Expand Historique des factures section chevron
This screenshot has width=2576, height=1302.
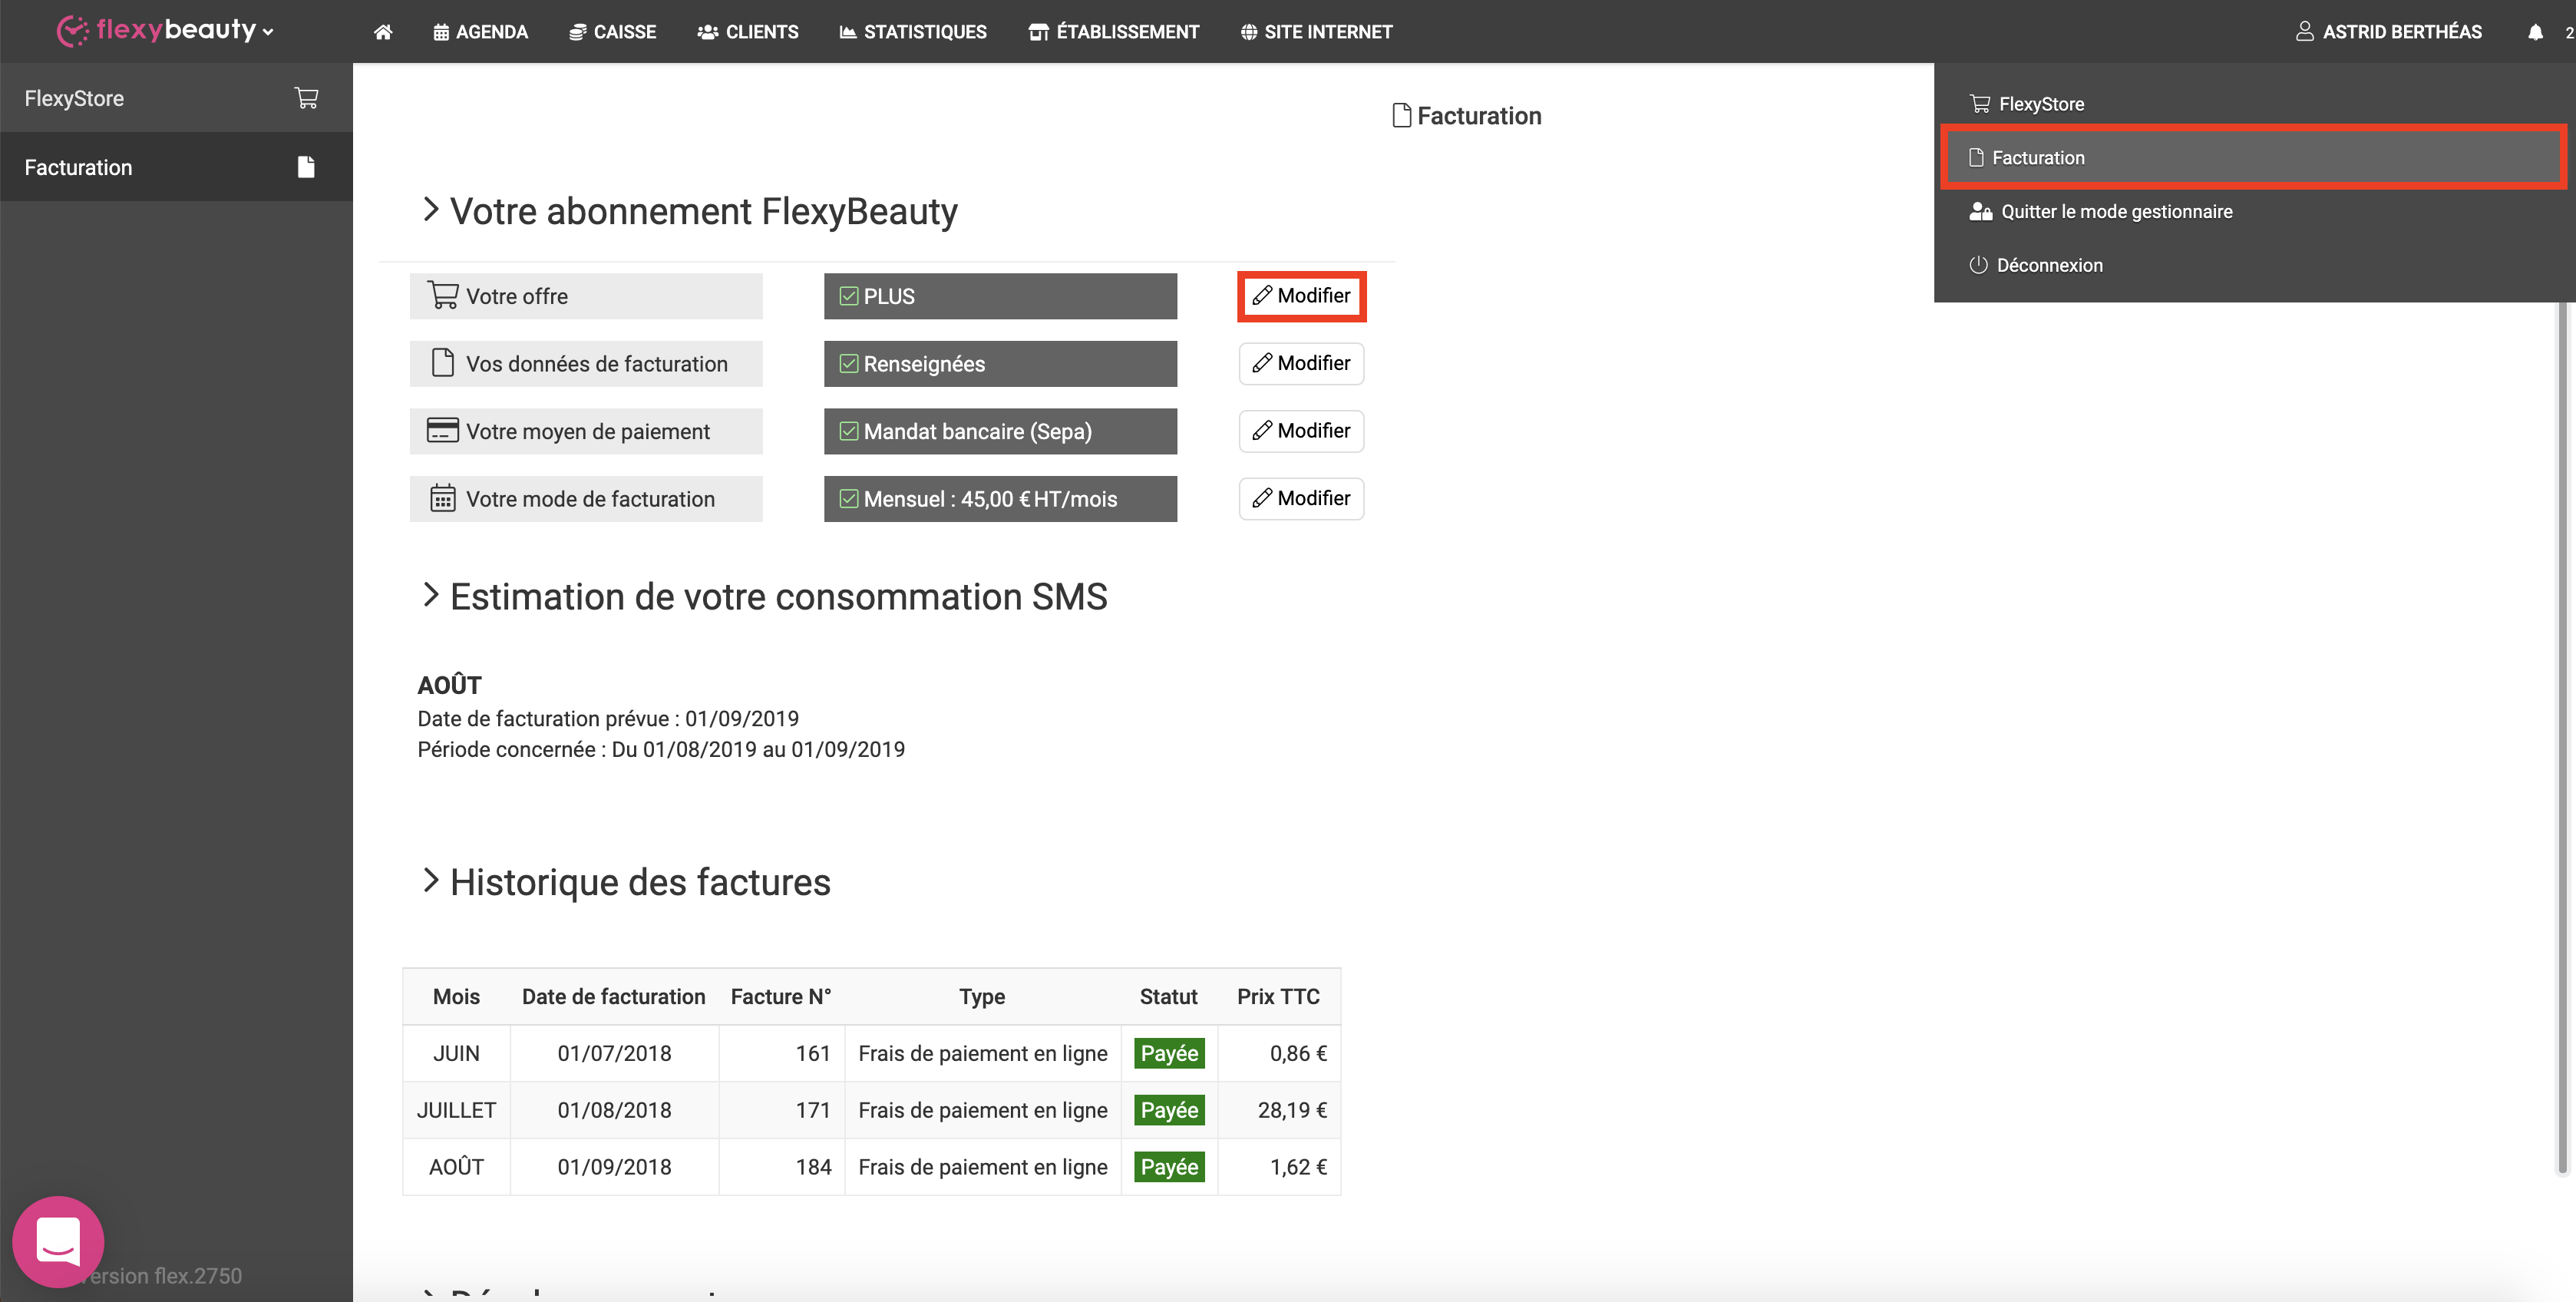coord(430,880)
